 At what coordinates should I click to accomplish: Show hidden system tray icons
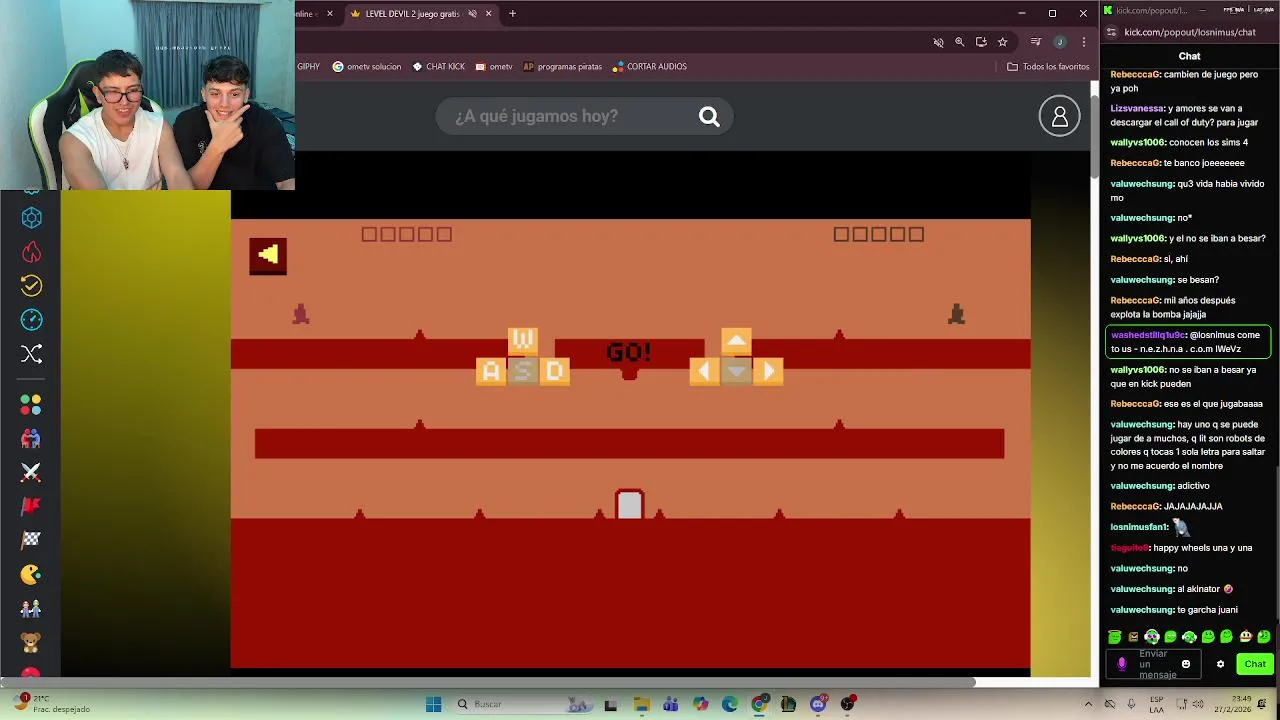(x=1088, y=704)
